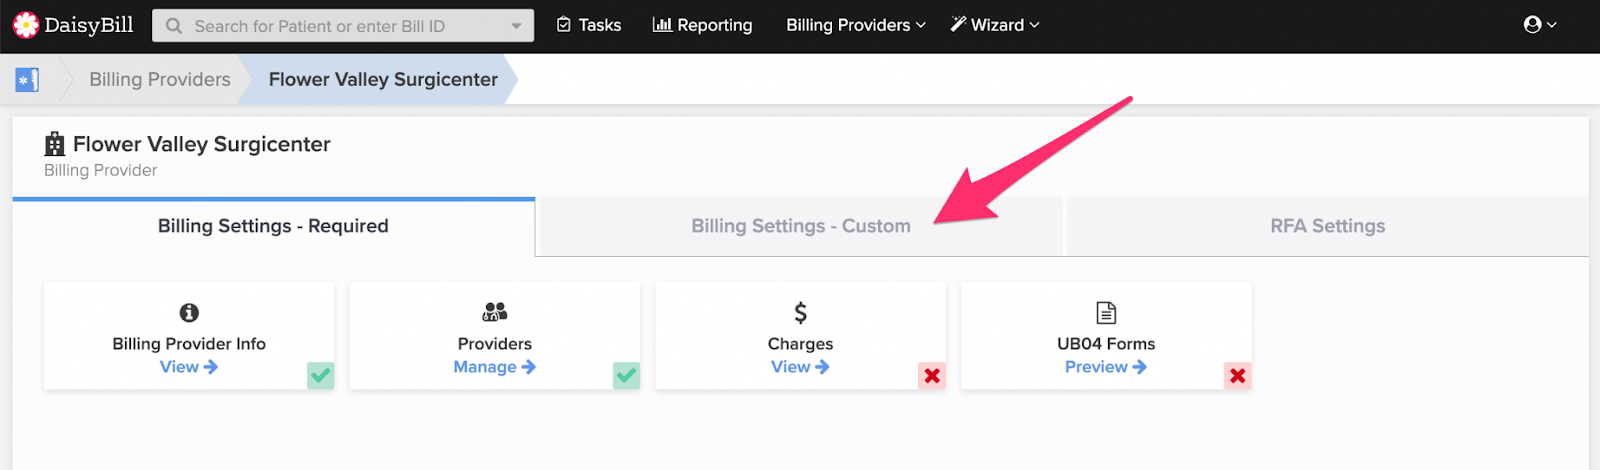Click the Billing Provider Info circle icon
The width and height of the screenshot is (1600, 470).
click(x=189, y=313)
